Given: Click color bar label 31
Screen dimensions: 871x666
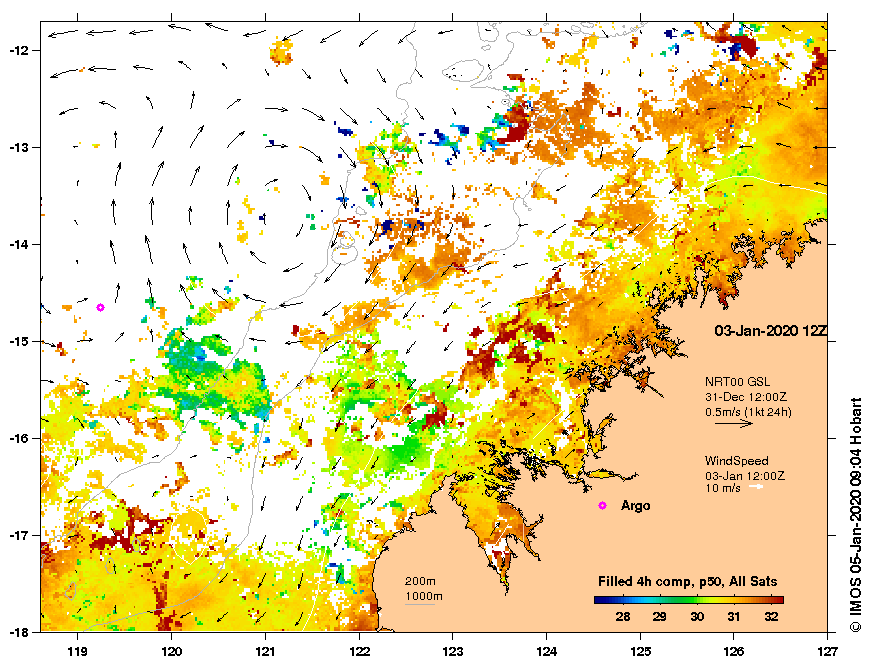Looking at the screenshot, I should tap(734, 616).
